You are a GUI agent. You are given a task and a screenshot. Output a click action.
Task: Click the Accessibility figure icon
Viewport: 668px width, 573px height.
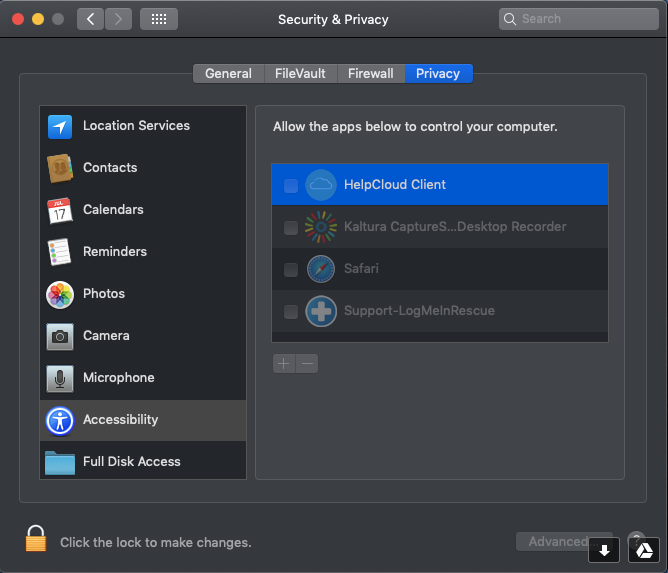click(60, 421)
